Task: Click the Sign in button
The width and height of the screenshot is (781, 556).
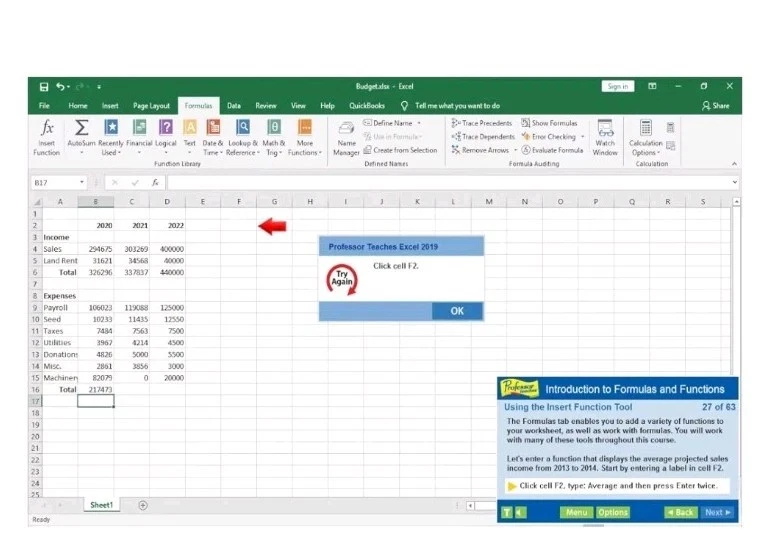Action: pyautogui.click(x=618, y=86)
